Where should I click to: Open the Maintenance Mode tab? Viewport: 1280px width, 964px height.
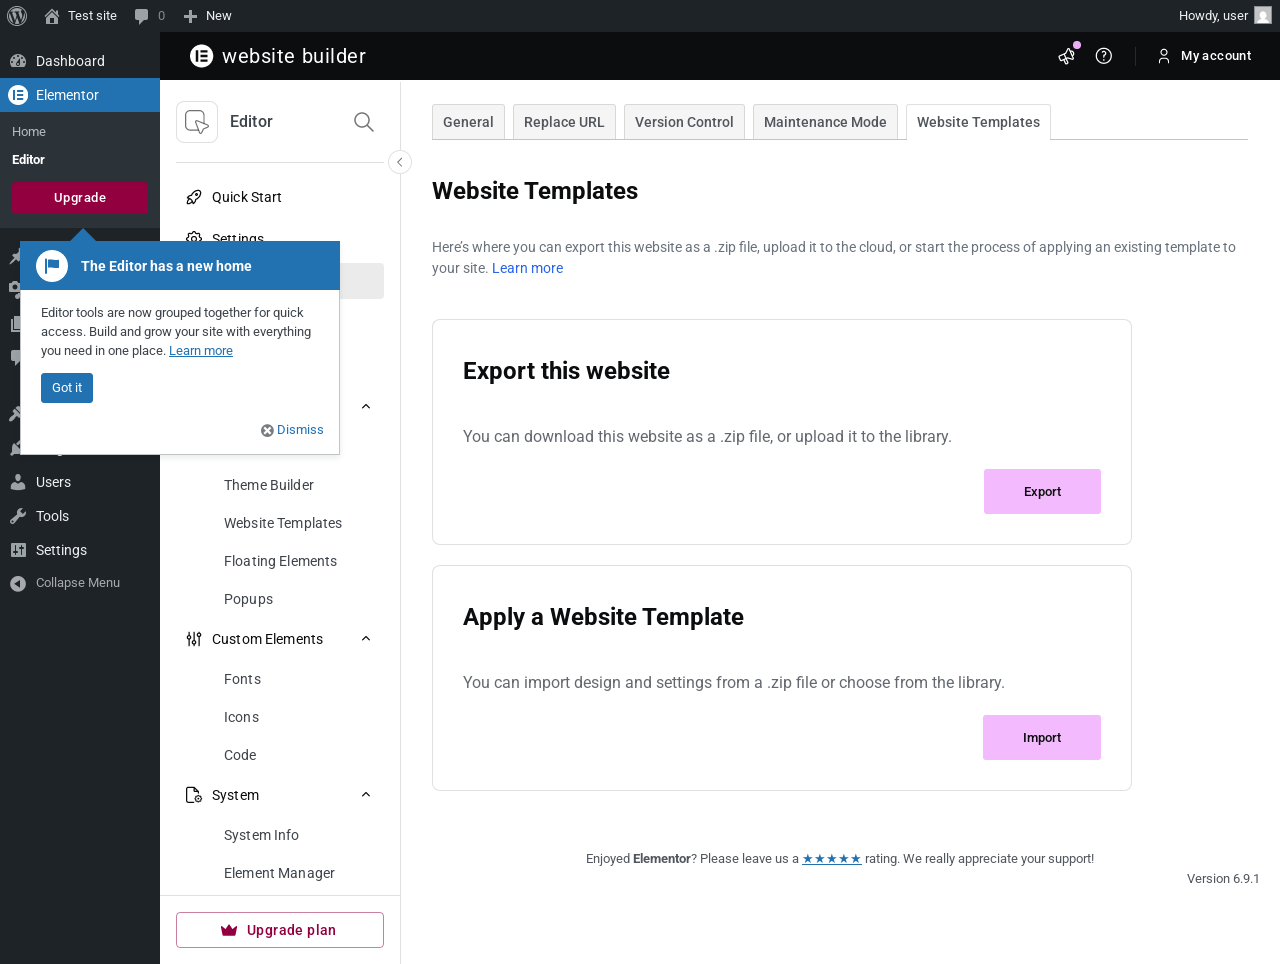[x=825, y=122]
